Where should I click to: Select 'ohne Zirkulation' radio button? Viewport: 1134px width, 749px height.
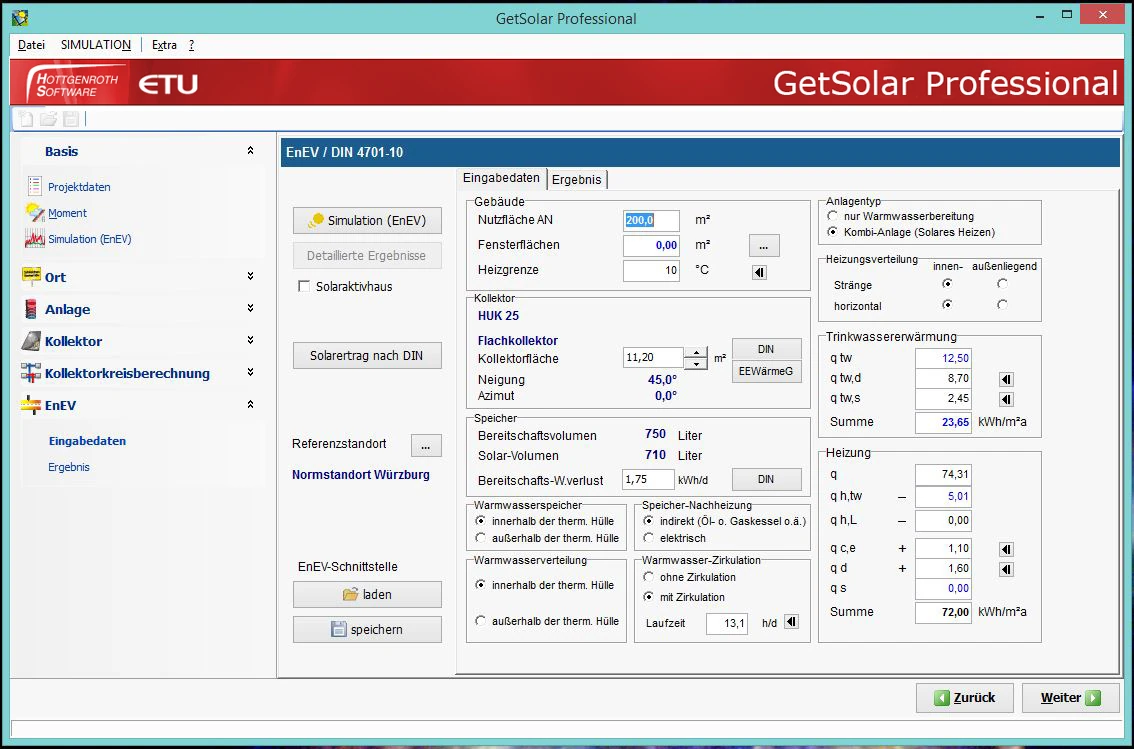(x=649, y=577)
